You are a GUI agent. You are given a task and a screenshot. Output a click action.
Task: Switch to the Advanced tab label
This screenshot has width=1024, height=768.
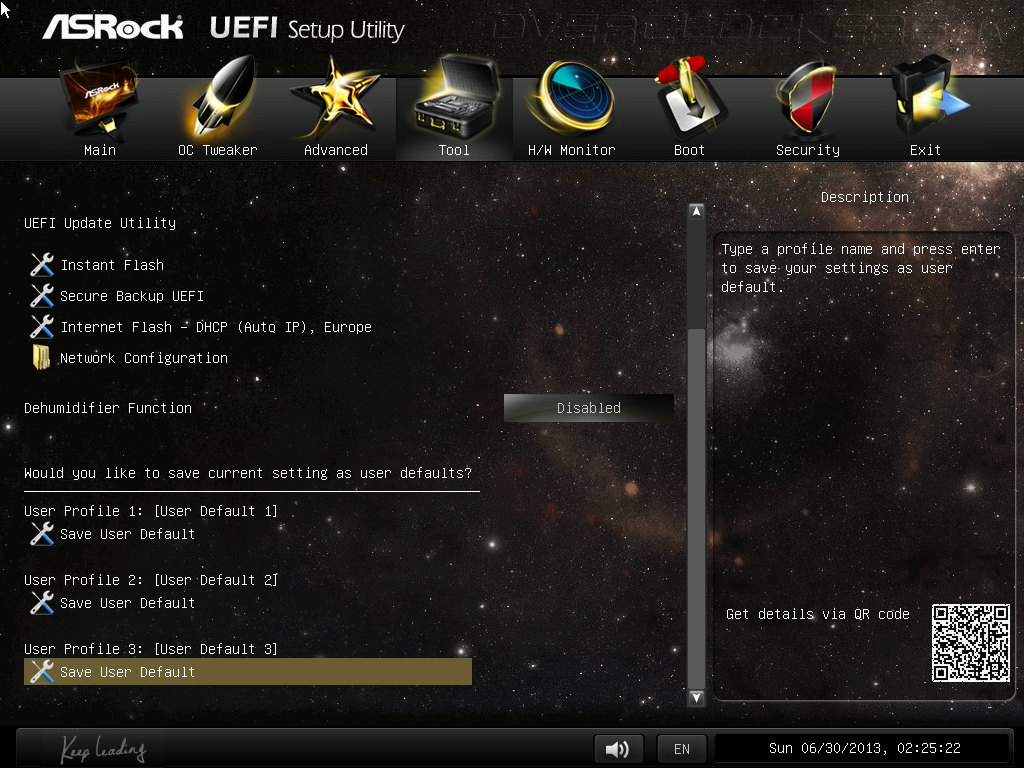click(x=336, y=150)
